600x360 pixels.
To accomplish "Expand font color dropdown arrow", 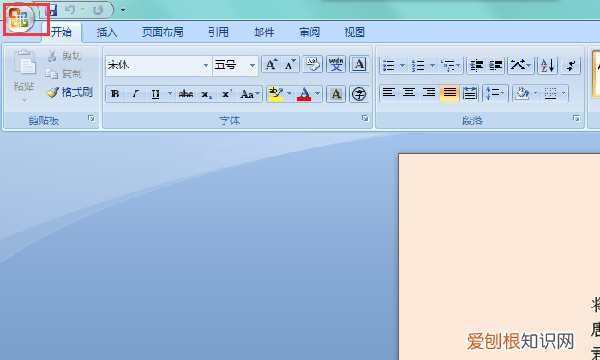I will click(x=318, y=94).
